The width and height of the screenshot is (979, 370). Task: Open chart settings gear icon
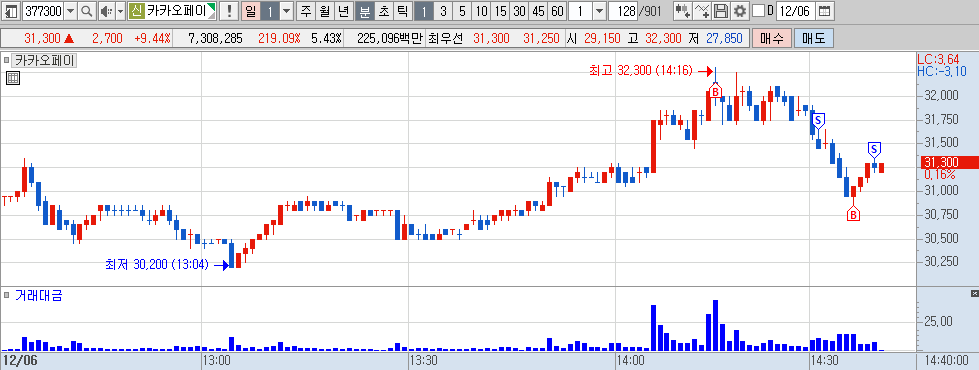(740, 11)
